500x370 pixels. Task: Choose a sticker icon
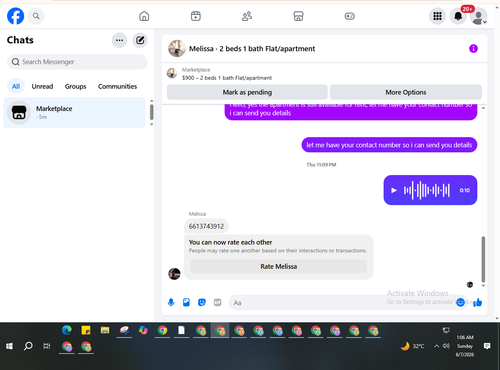pos(202,302)
